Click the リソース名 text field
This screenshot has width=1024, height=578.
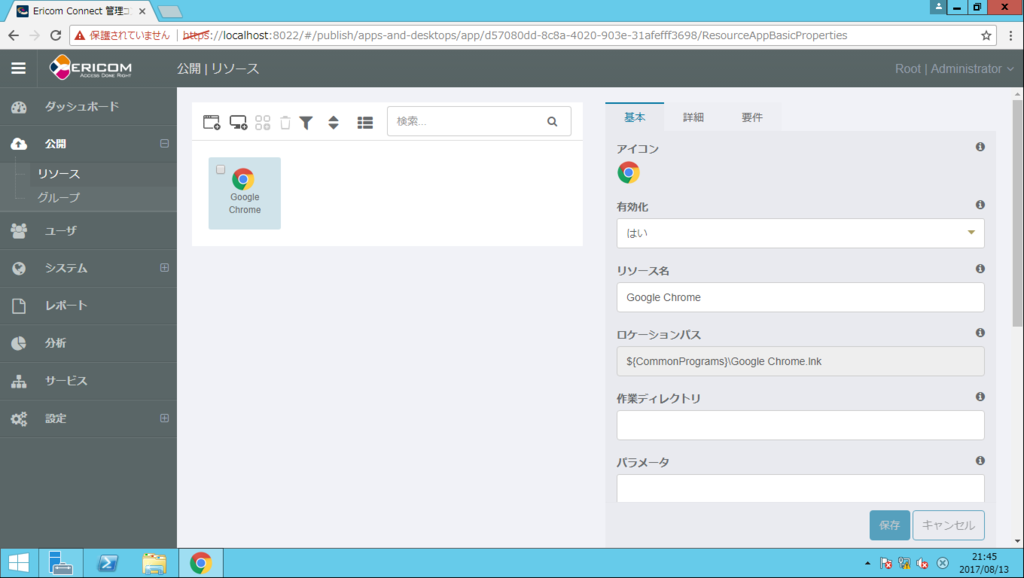(x=800, y=297)
